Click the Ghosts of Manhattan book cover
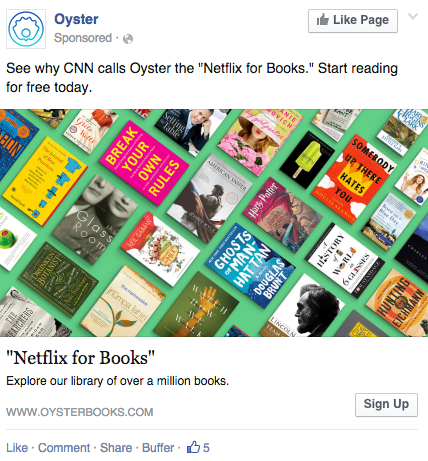 click(x=250, y=265)
